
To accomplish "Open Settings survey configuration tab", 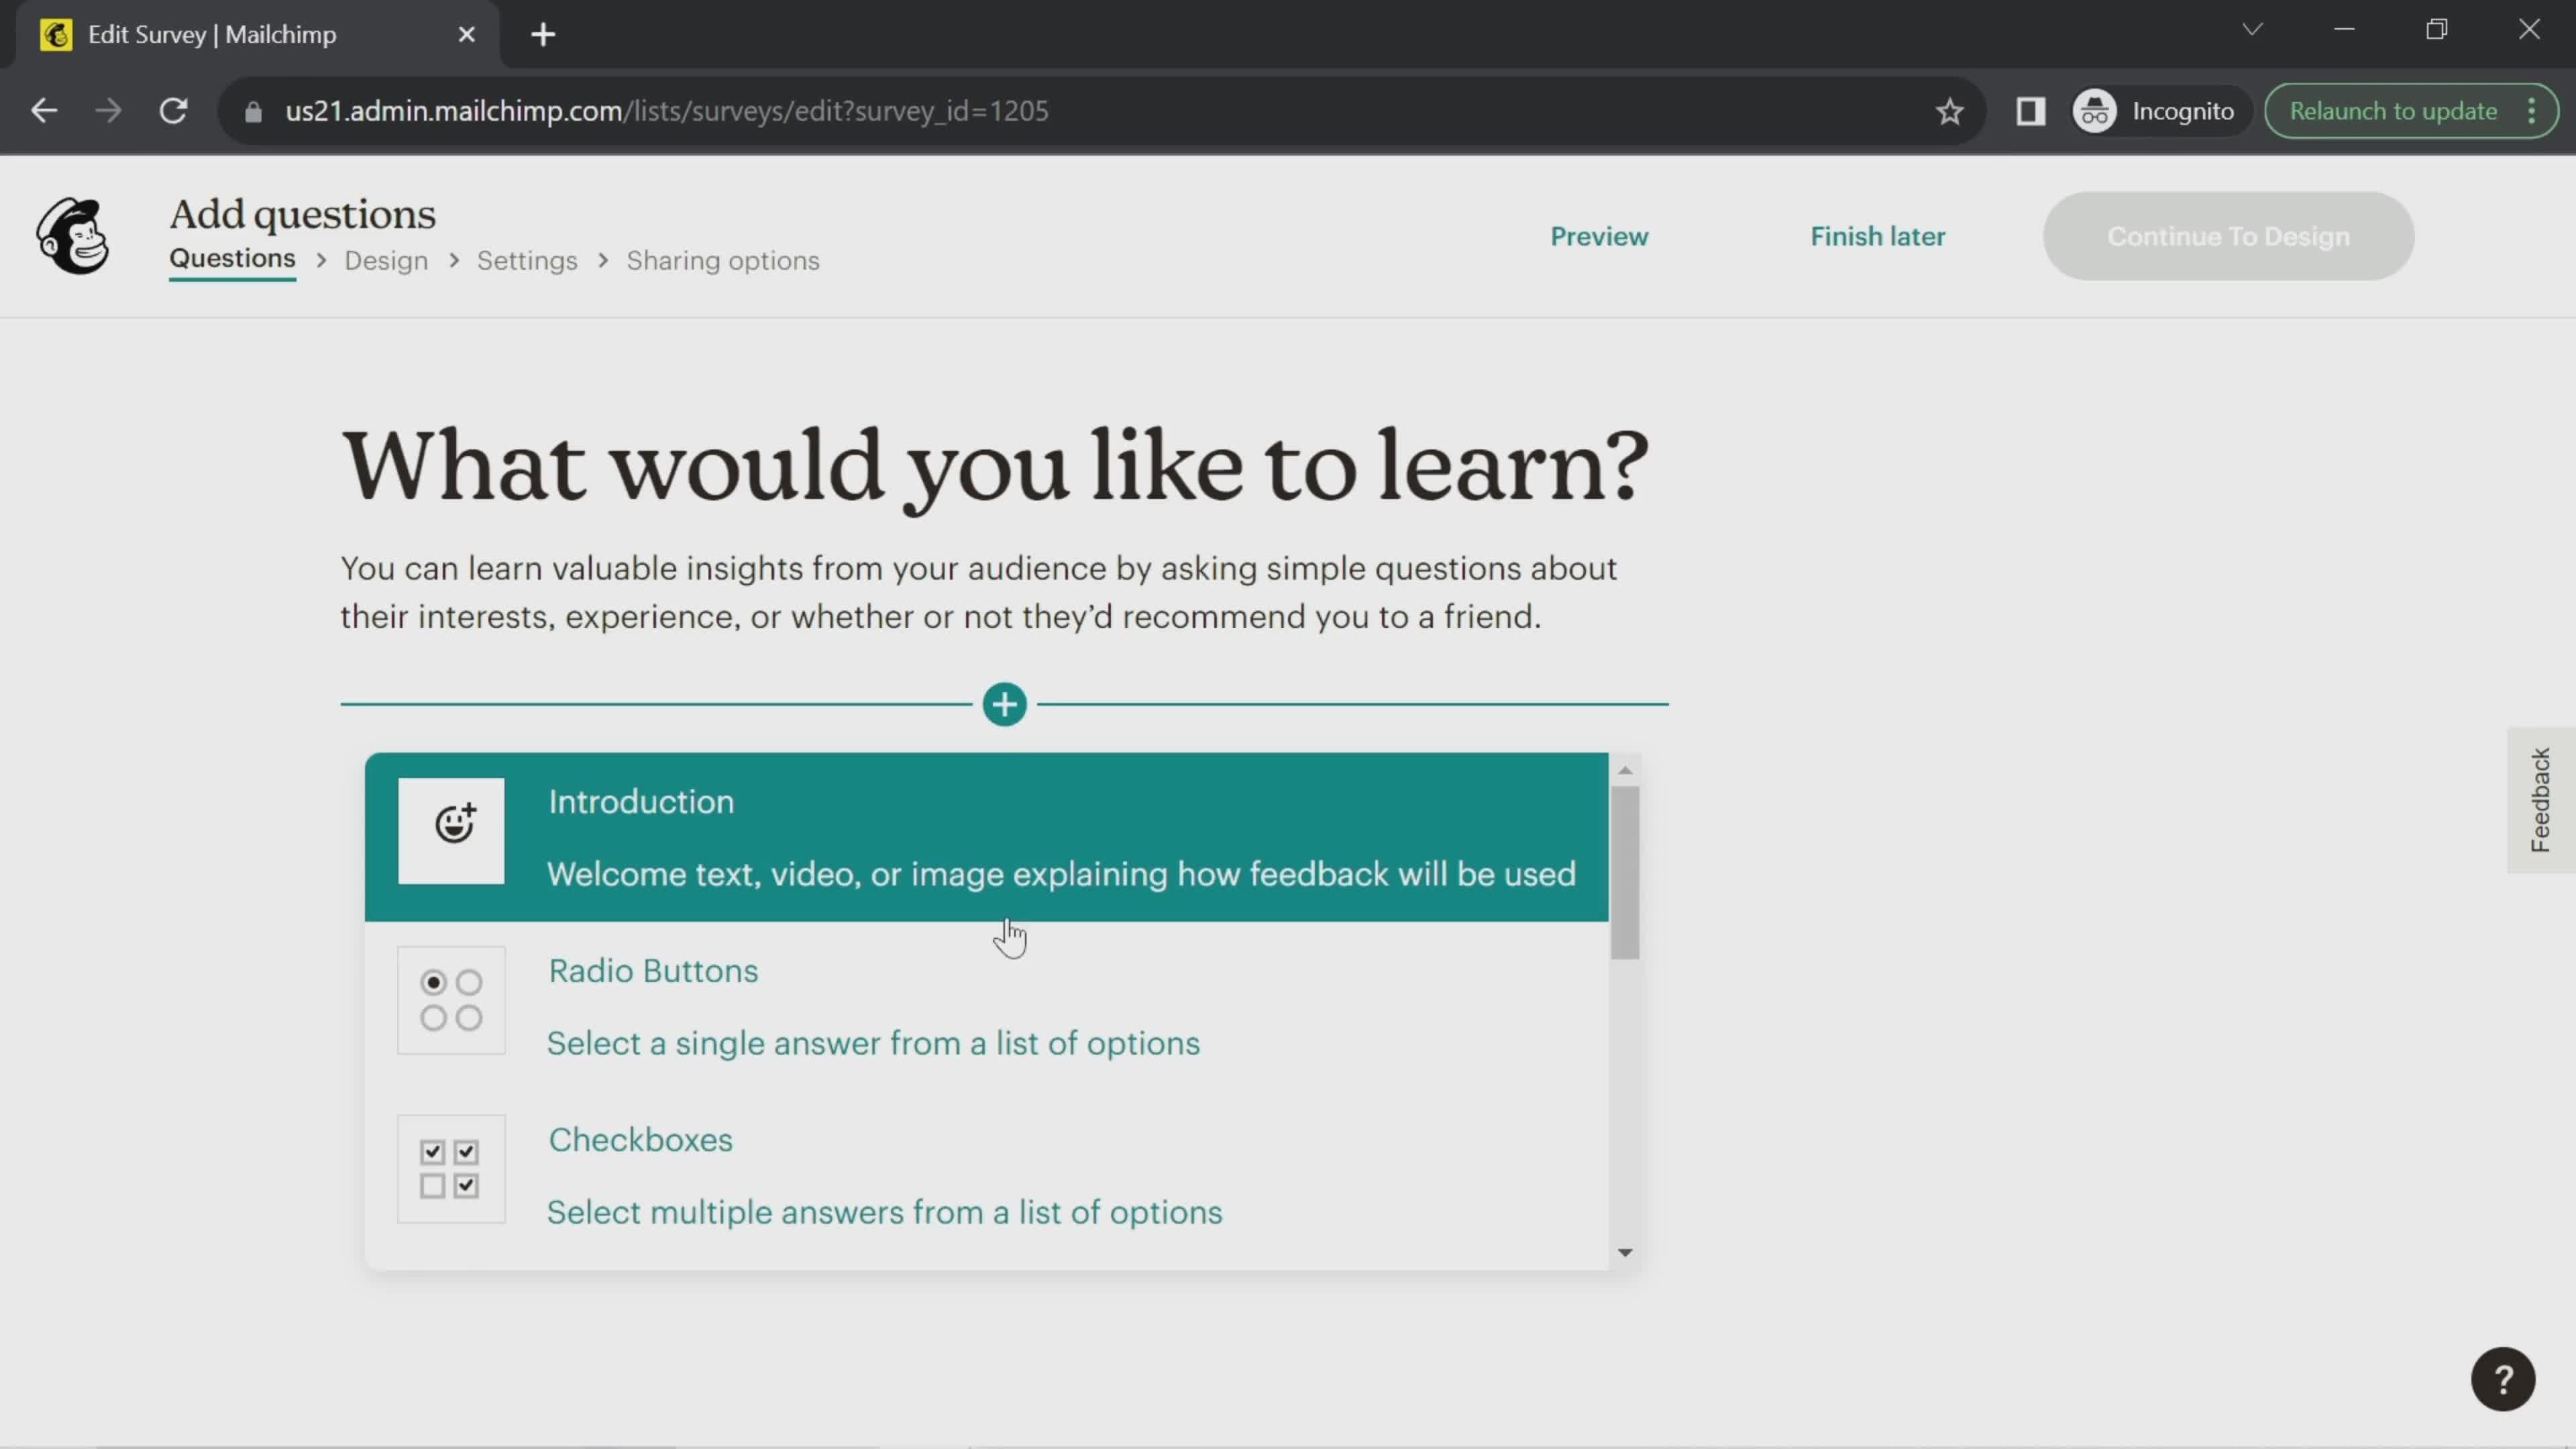I will pos(527,260).
